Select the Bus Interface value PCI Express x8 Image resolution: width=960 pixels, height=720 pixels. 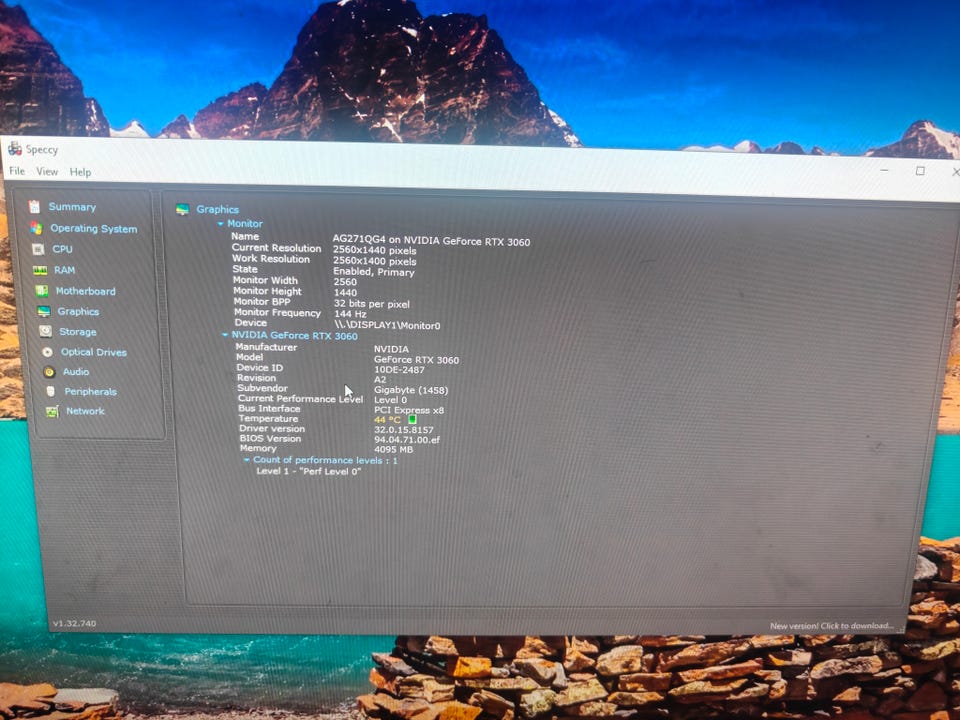click(409, 410)
